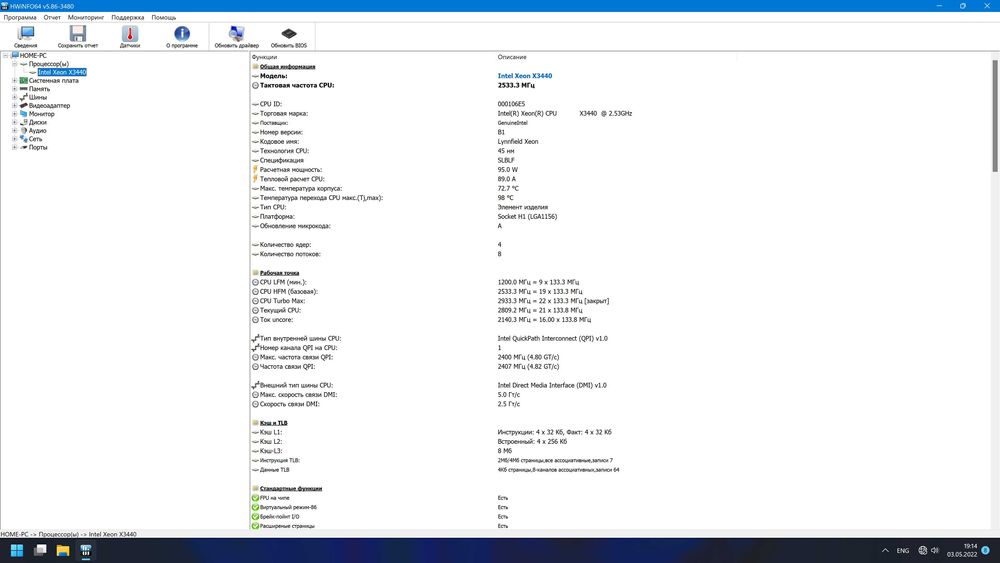Viewport: 1000px width, 563px height.
Task: Expand the Сеть tree node
Action: (x=15, y=138)
